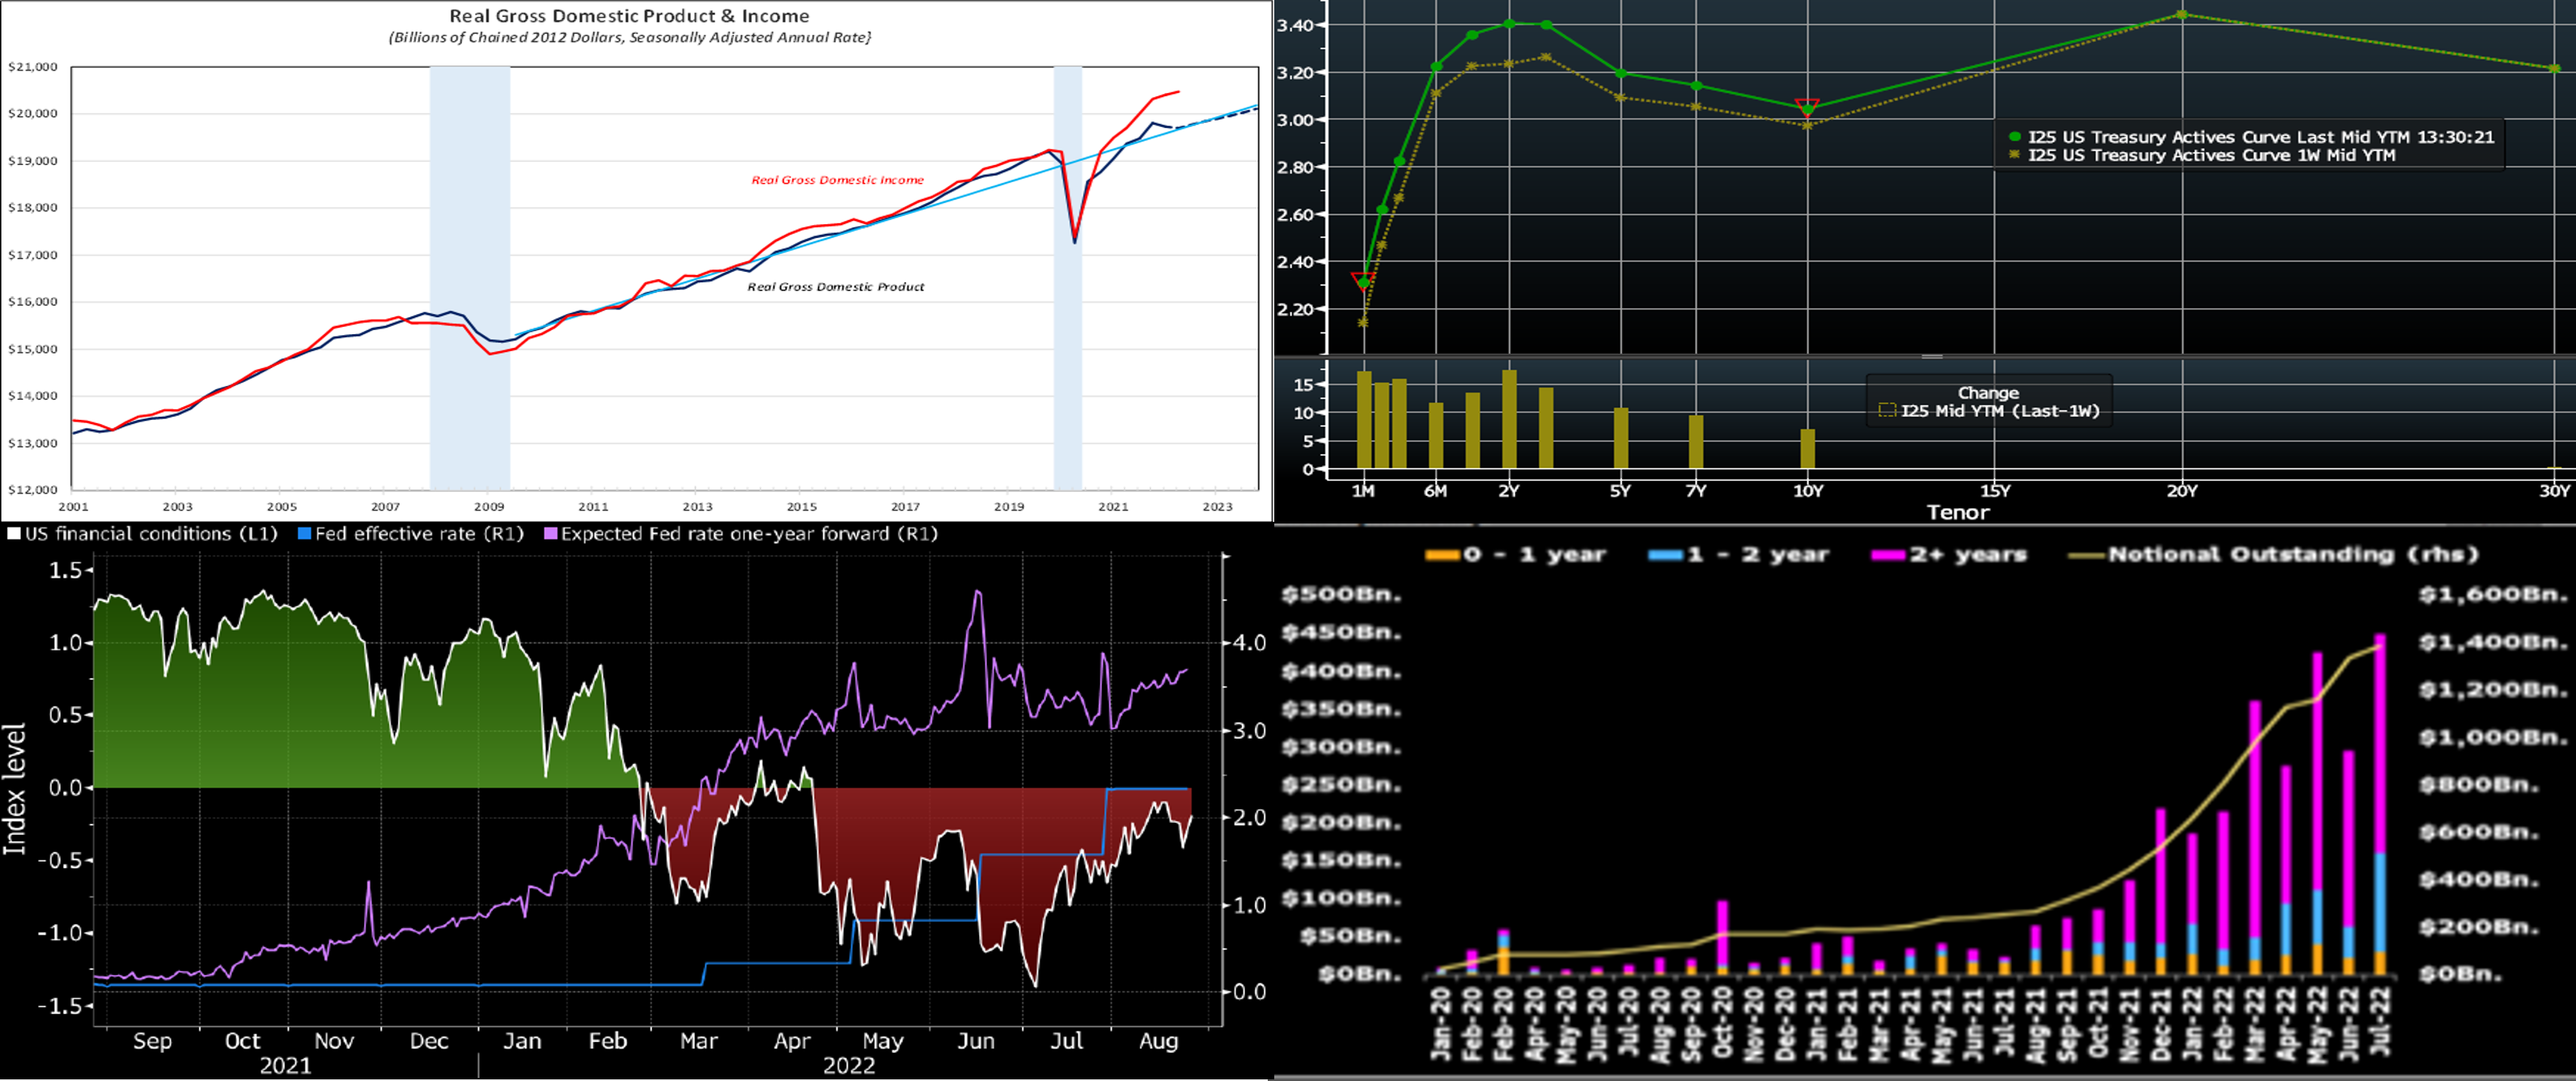Click the dashed square icon in Change legend
Screen dimensions: 2576x1081
coord(1887,411)
